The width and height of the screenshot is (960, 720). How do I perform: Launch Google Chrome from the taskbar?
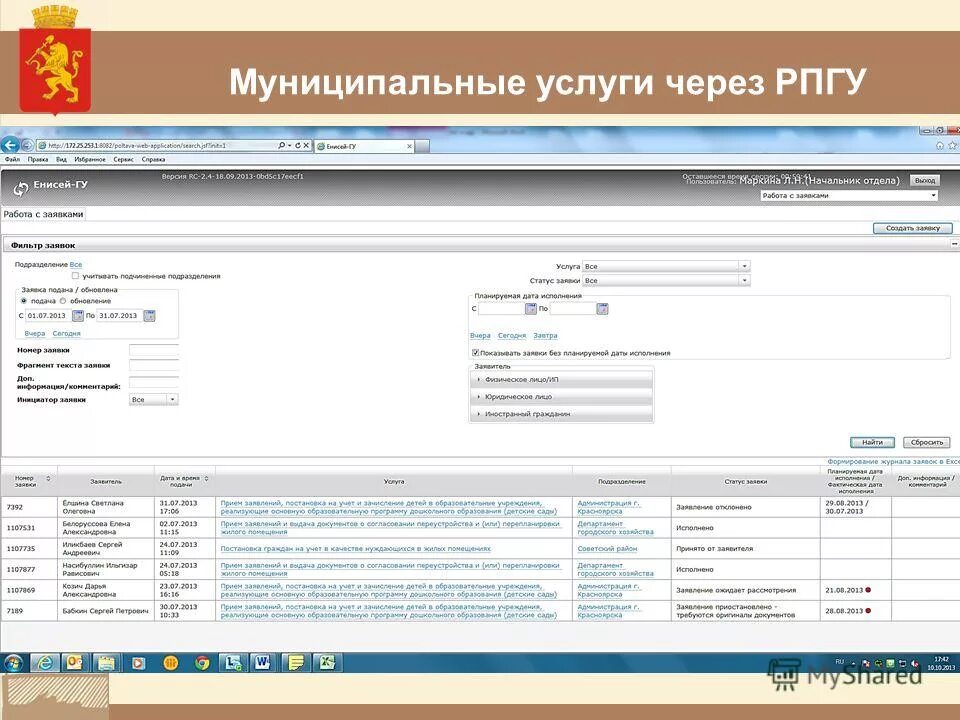(203, 662)
